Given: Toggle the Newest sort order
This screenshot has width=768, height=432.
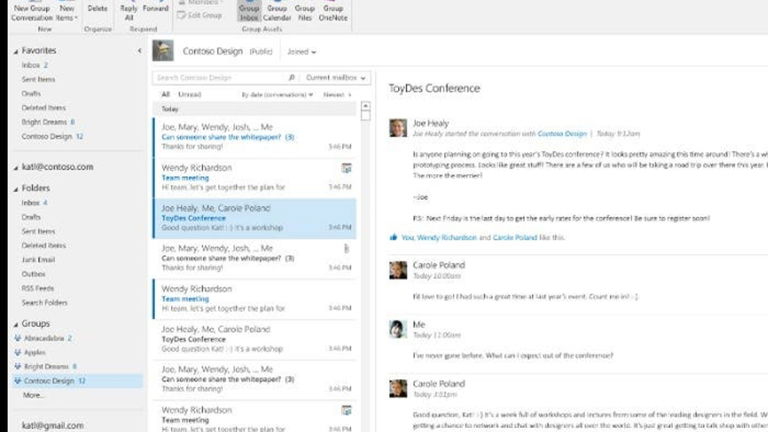Looking at the screenshot, I should click(337, 95).
